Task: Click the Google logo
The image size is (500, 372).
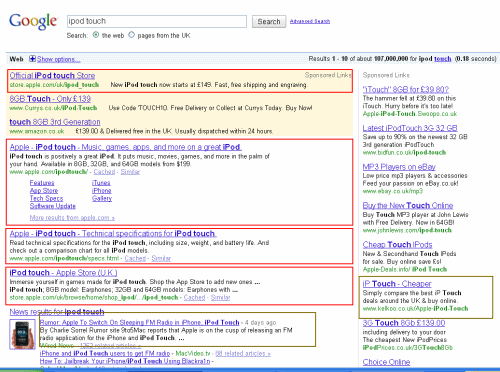Action: (34, 22)
